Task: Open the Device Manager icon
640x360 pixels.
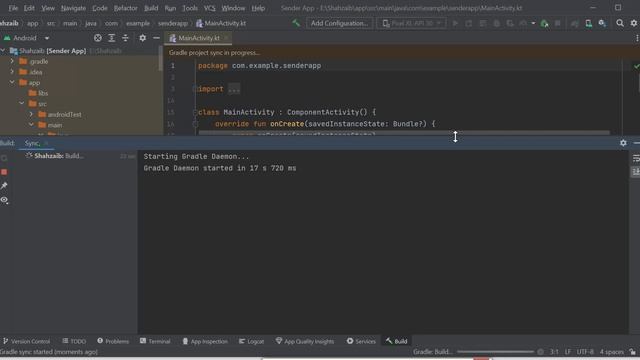Action: coord(589,24)
